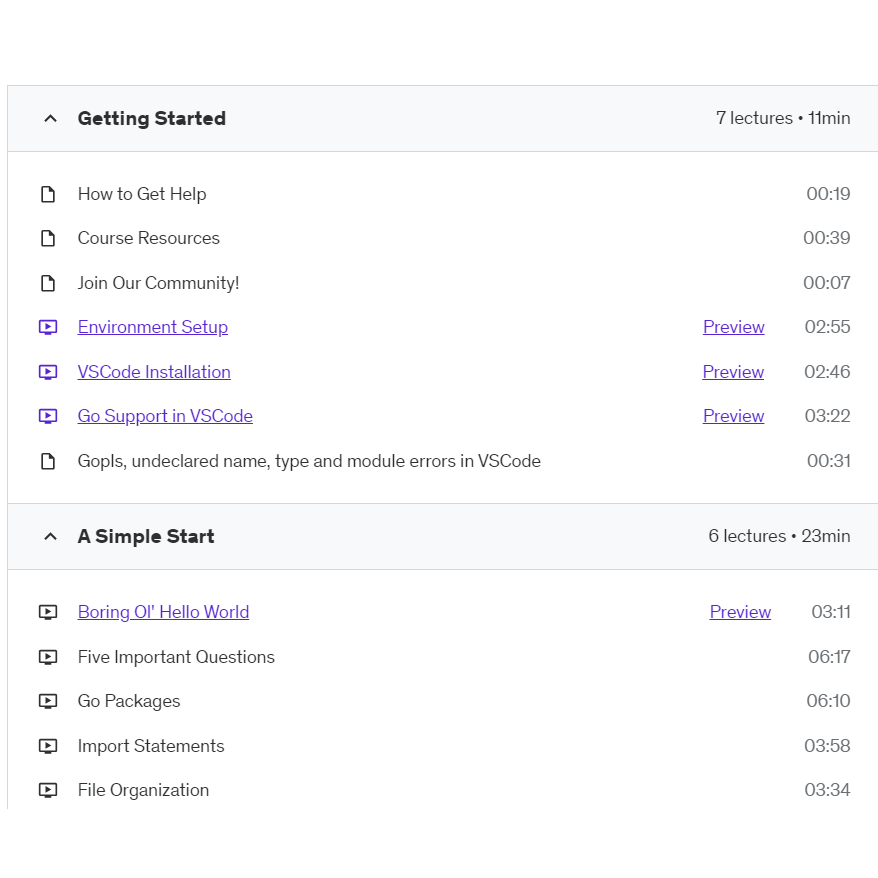
Task: Collapse the A Simple Start section chevron
Action: [50, 537]
